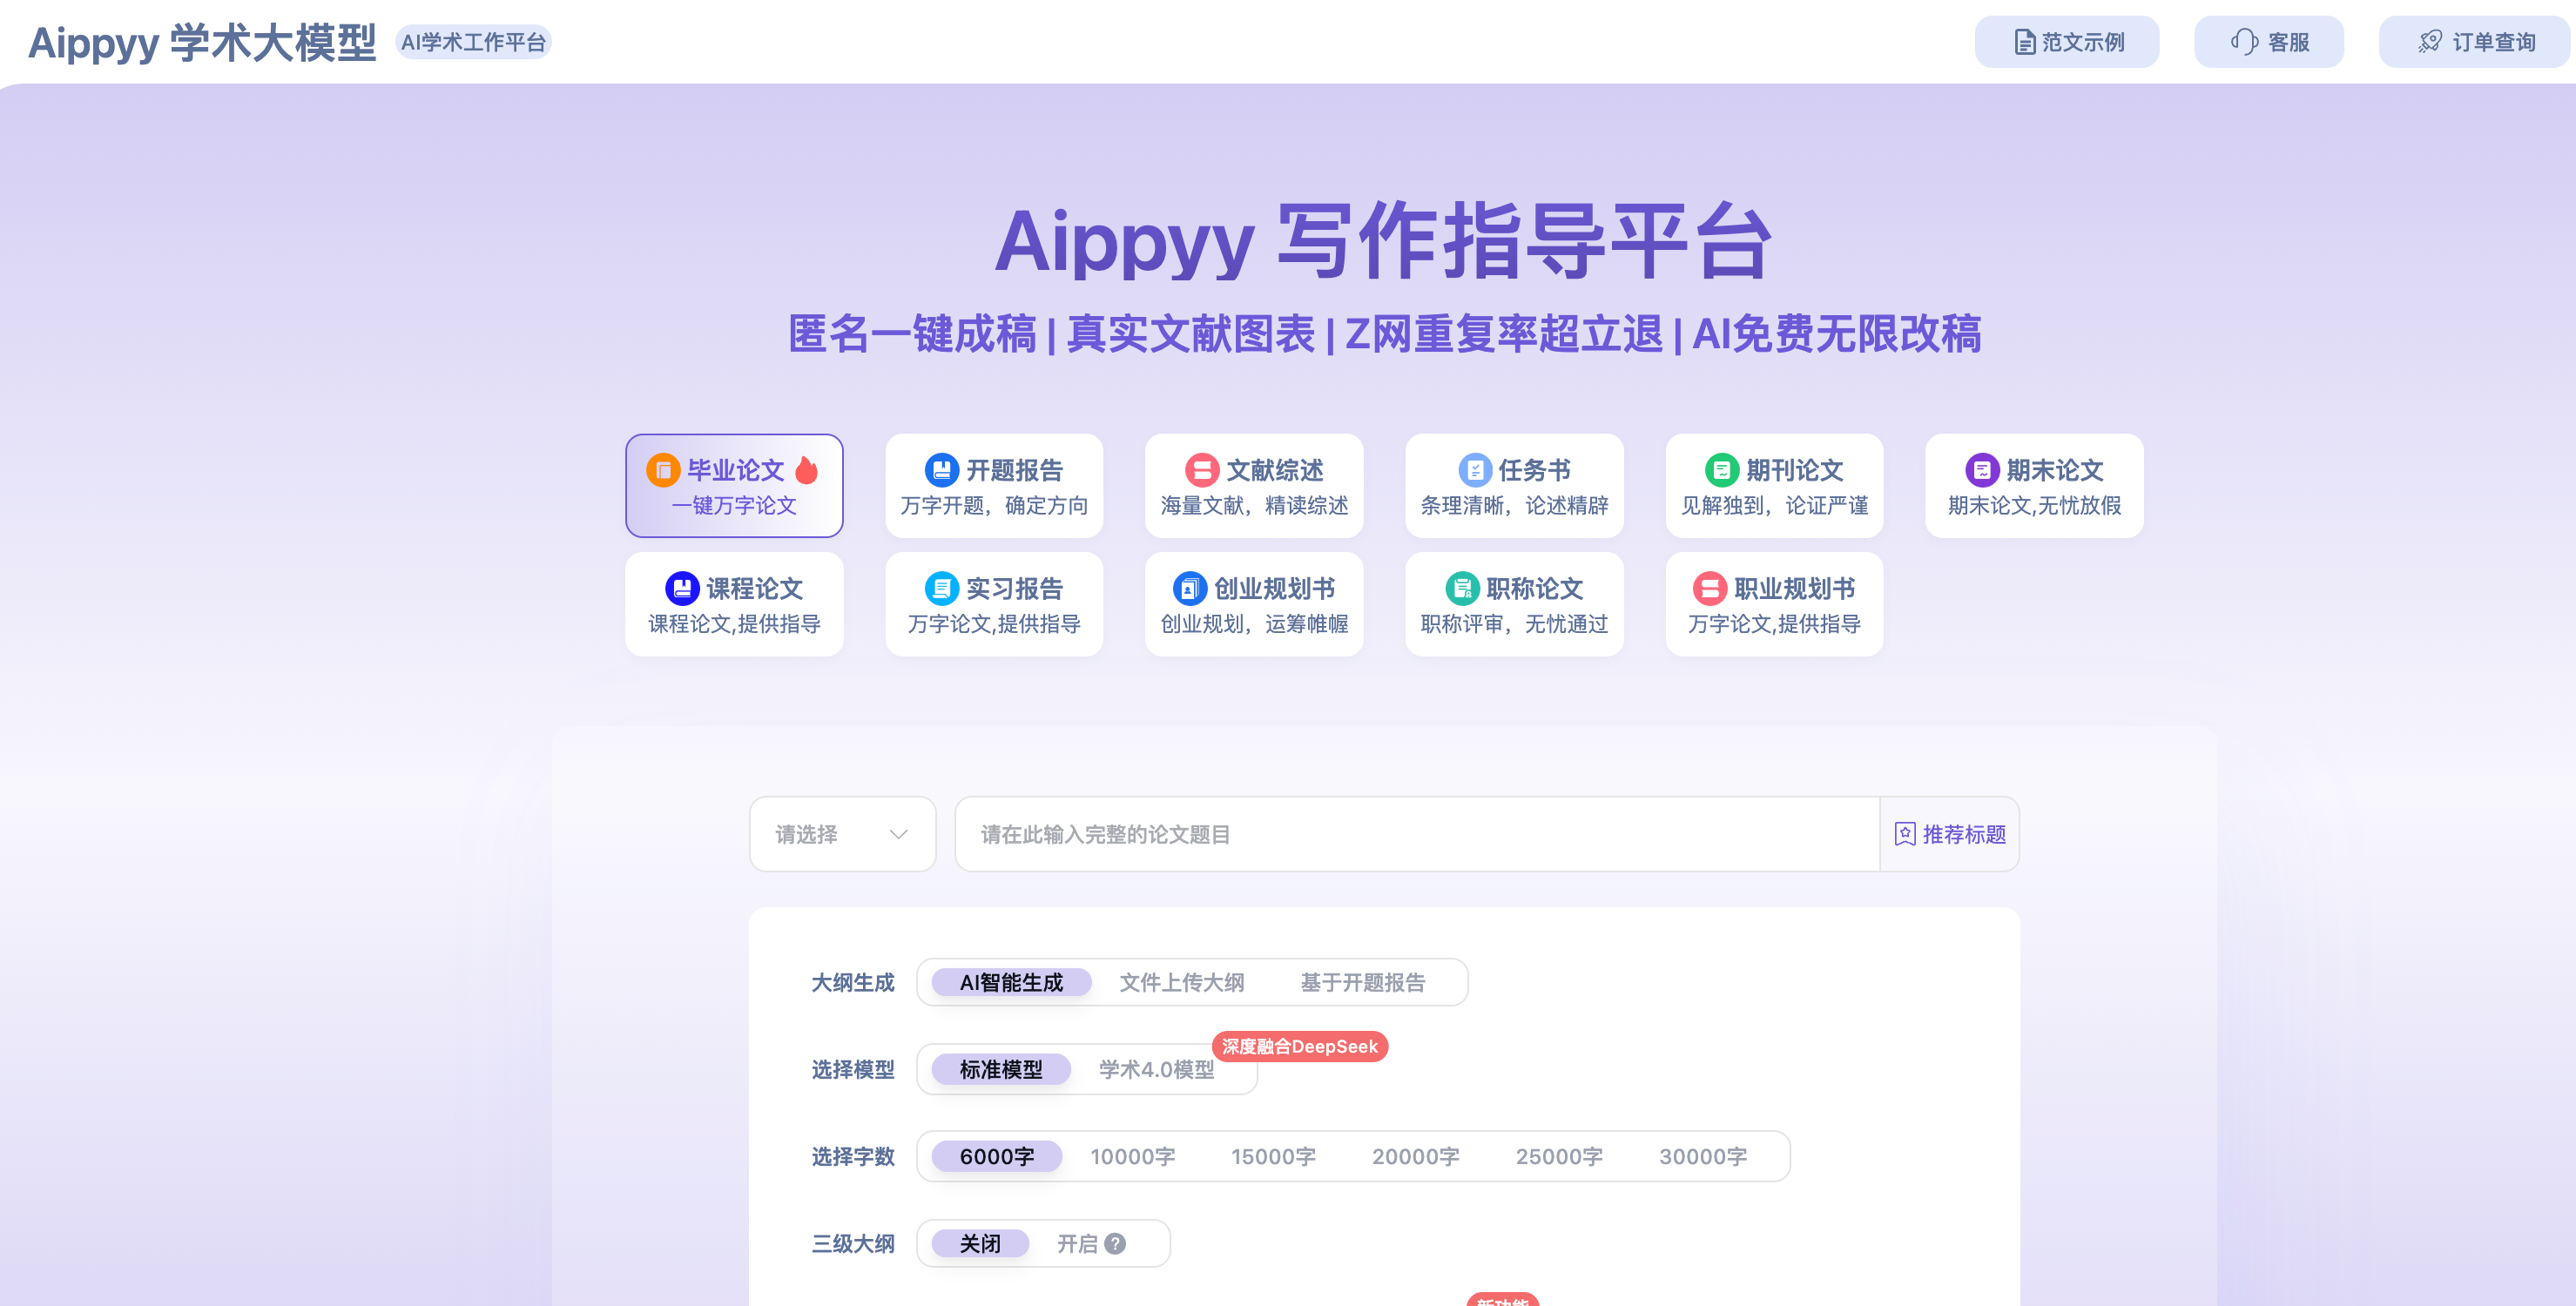2576x1306 pixels.
Task: Switch to the 文献综述 tab card
Action: coord(1254,485)
